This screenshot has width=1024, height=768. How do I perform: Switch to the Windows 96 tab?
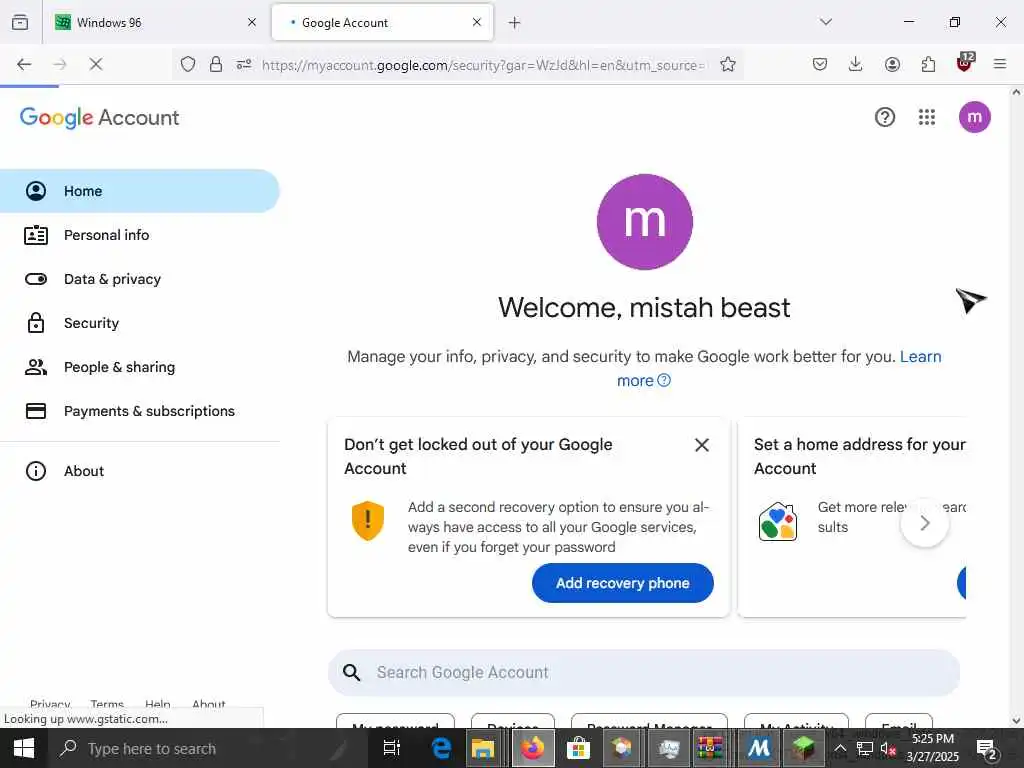click(155, 22)
